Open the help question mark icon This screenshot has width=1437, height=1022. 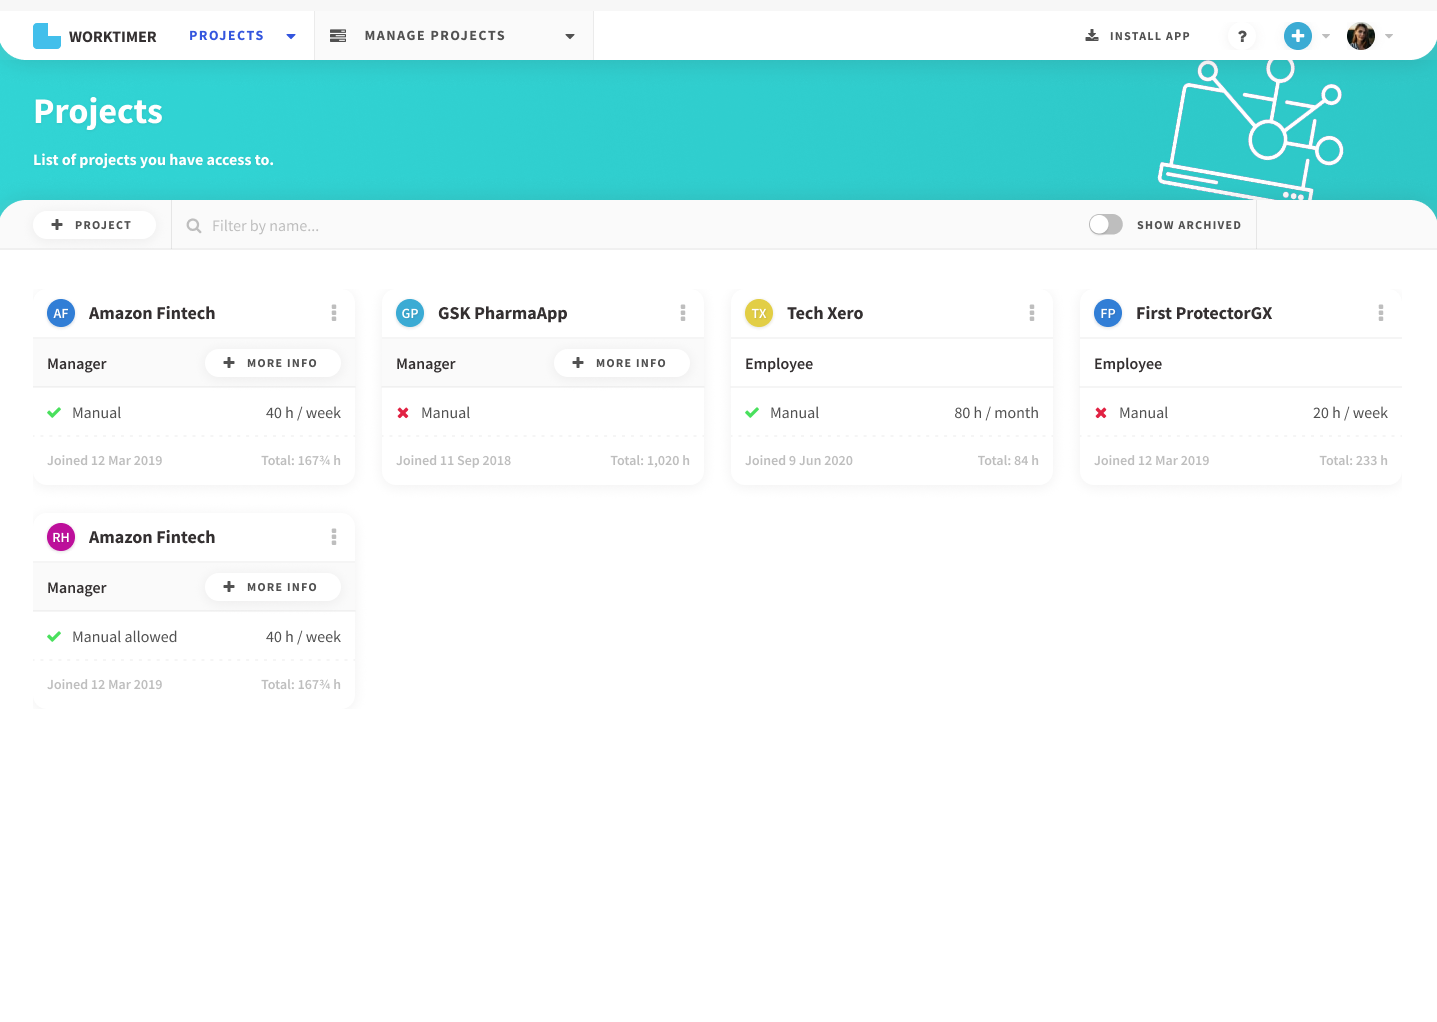[x=1242, y=36]
